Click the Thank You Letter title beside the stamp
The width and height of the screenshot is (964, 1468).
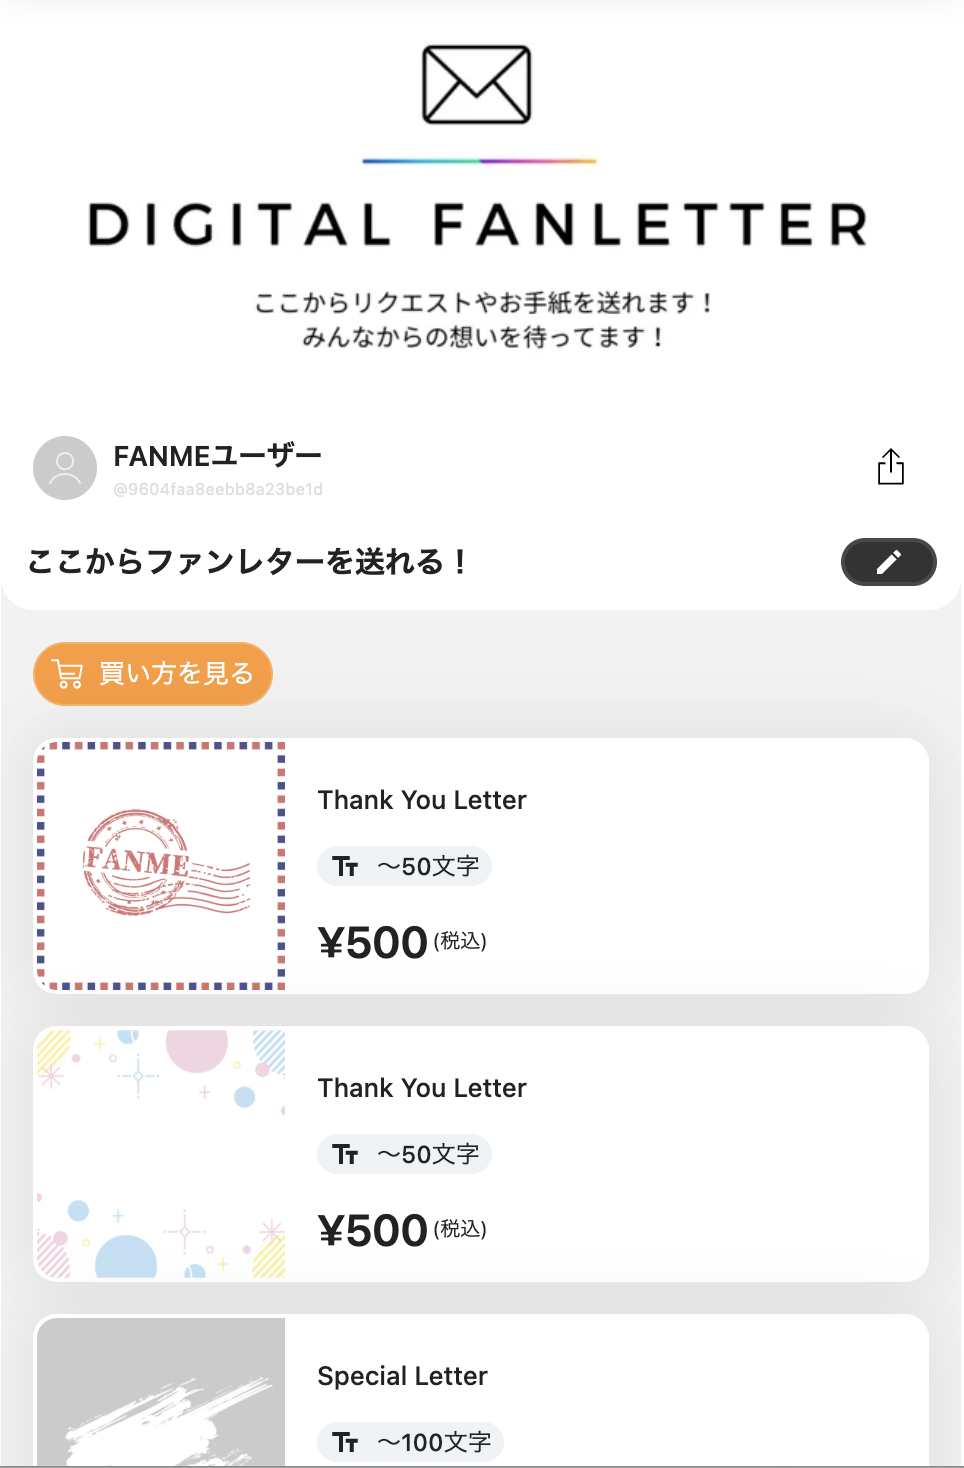422,800
